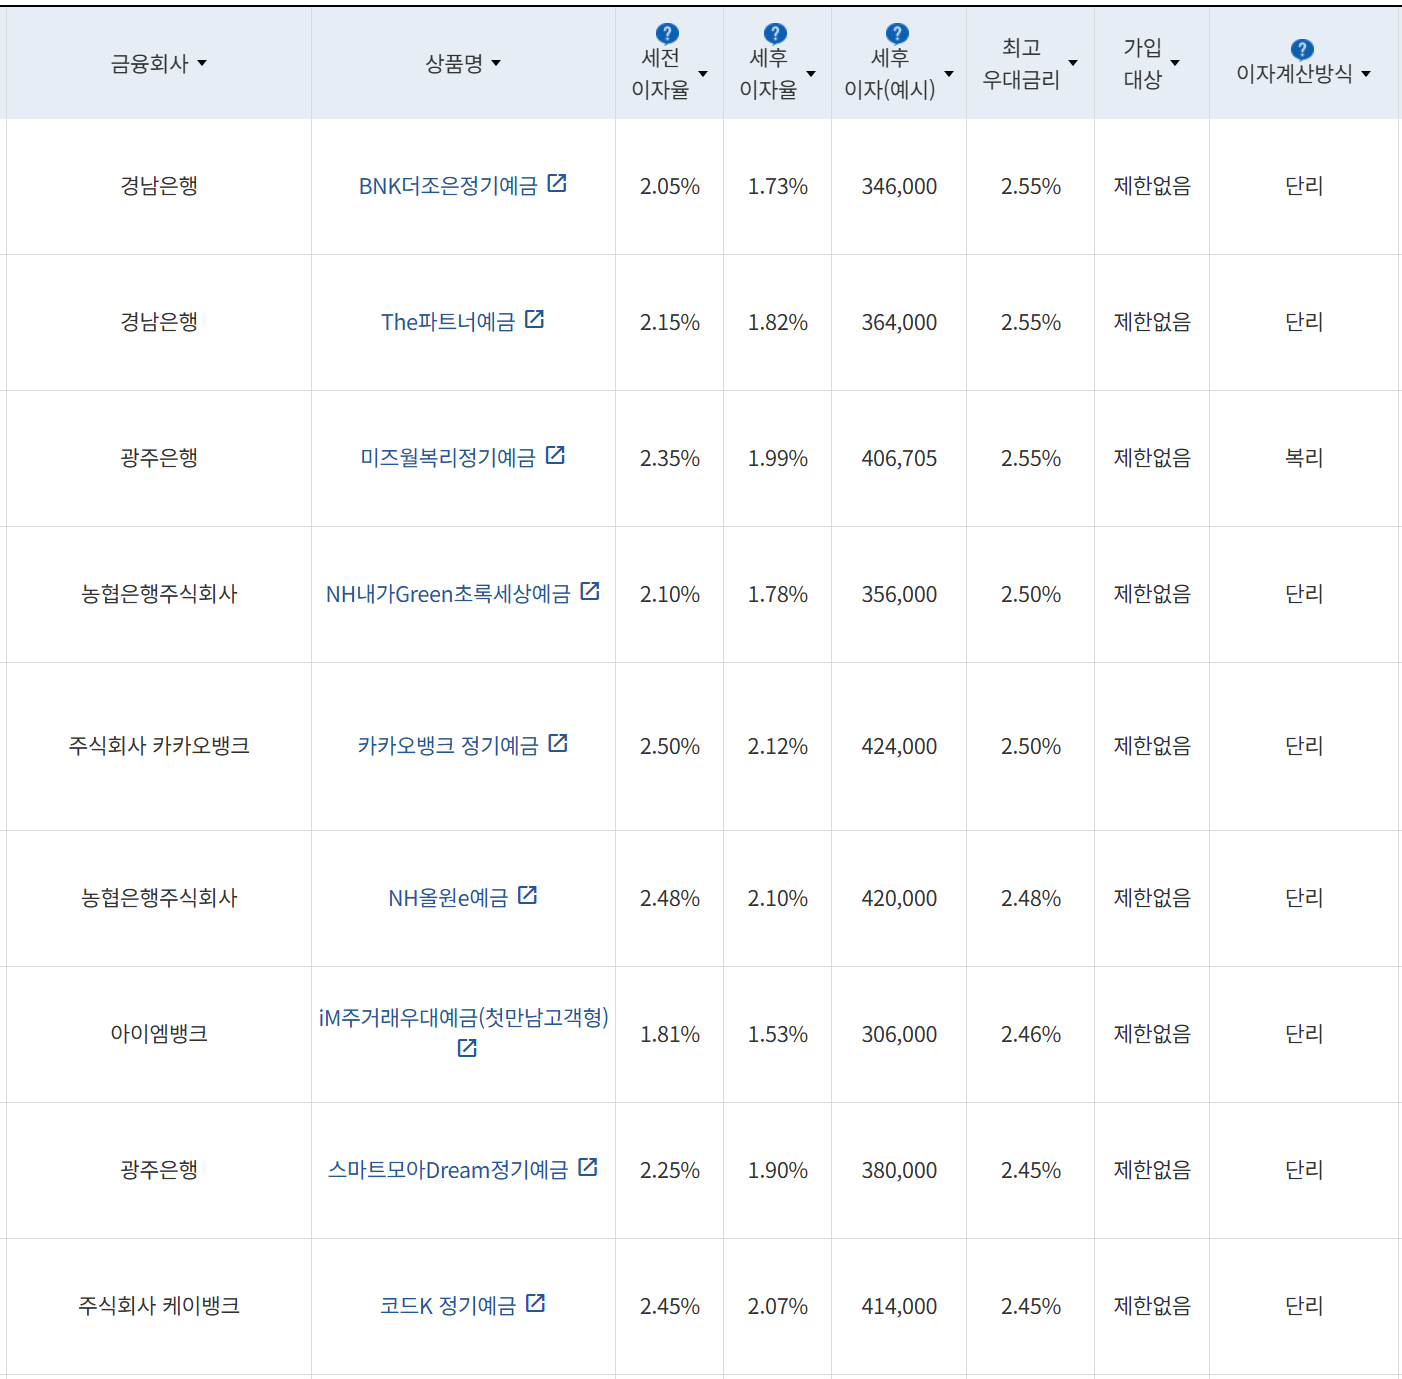
Task: Sort by the 세후 이자(예시) column arrow
Action: click(948, 72)
